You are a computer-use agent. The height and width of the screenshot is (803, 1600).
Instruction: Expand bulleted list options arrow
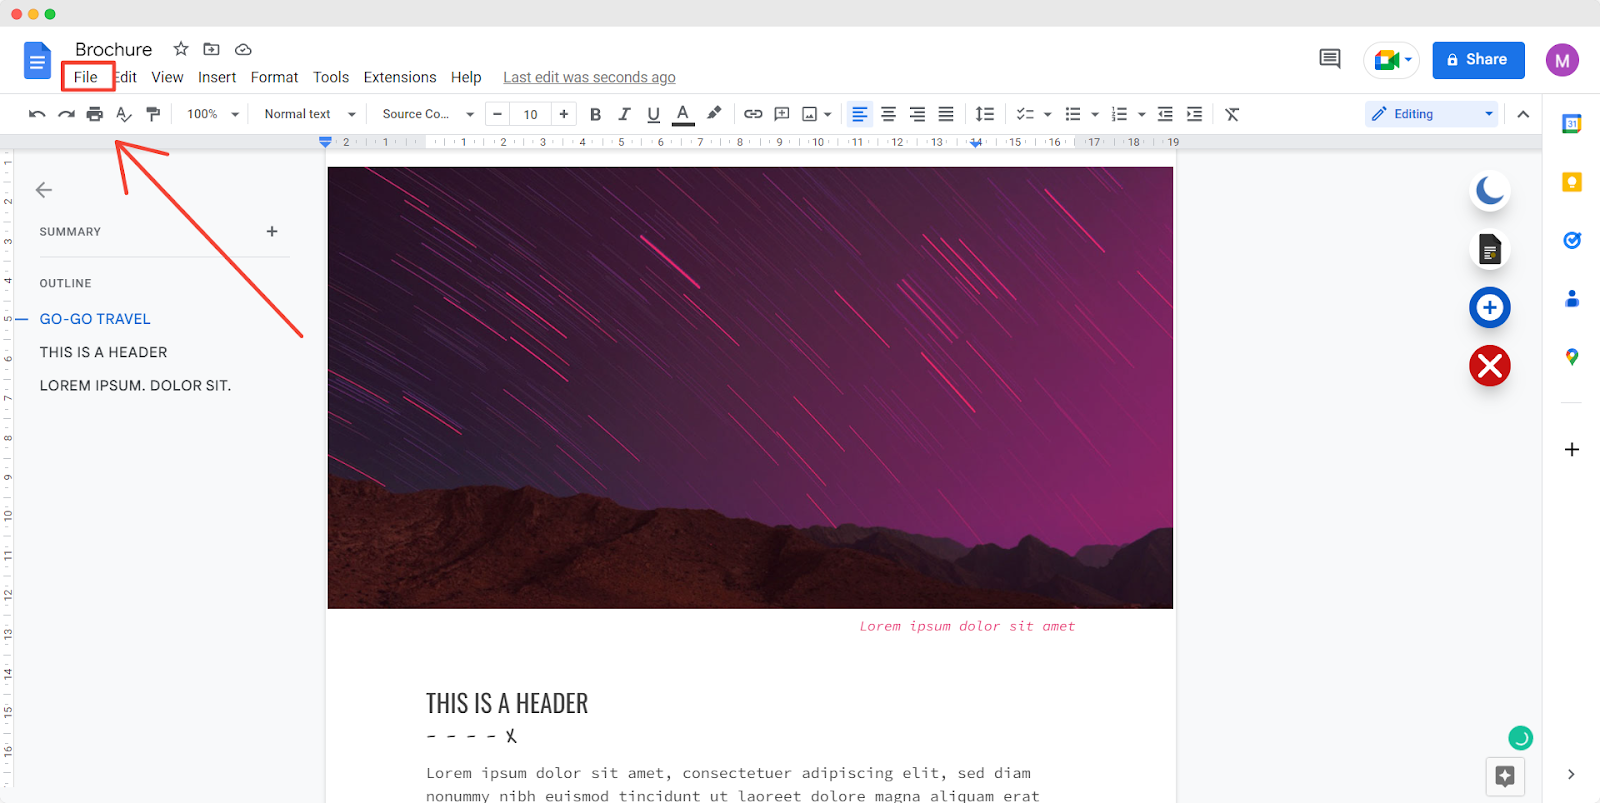click(x=1095, y=114)
